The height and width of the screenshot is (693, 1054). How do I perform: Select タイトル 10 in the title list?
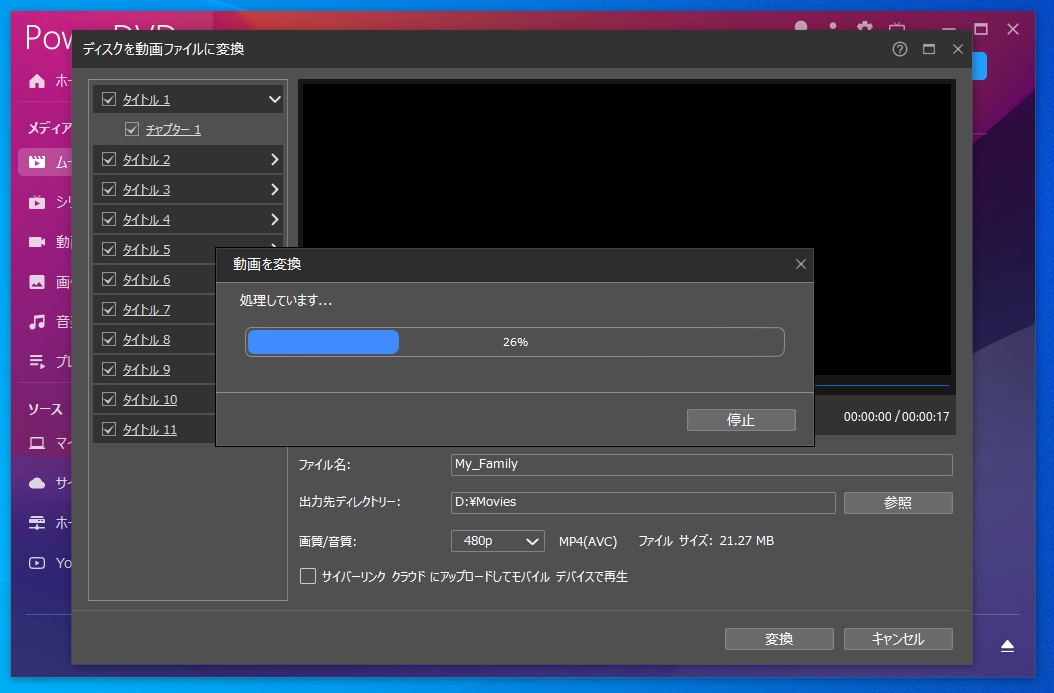(x=150, y=400)
